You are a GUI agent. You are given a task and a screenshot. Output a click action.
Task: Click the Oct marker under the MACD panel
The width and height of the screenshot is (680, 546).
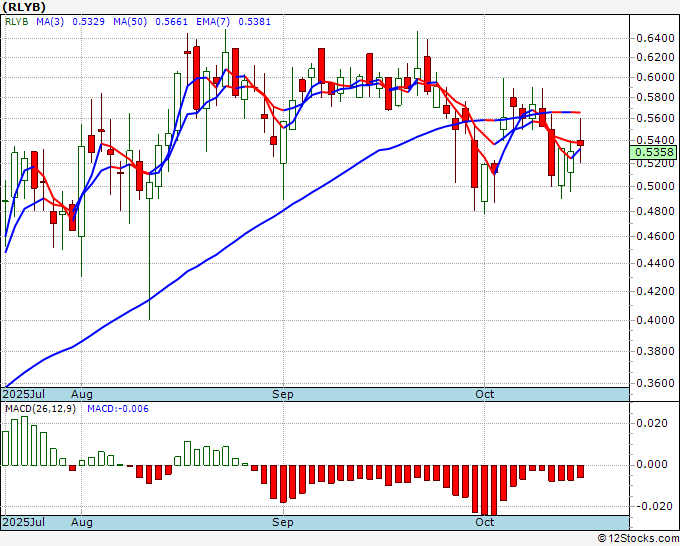pos(485,522)
